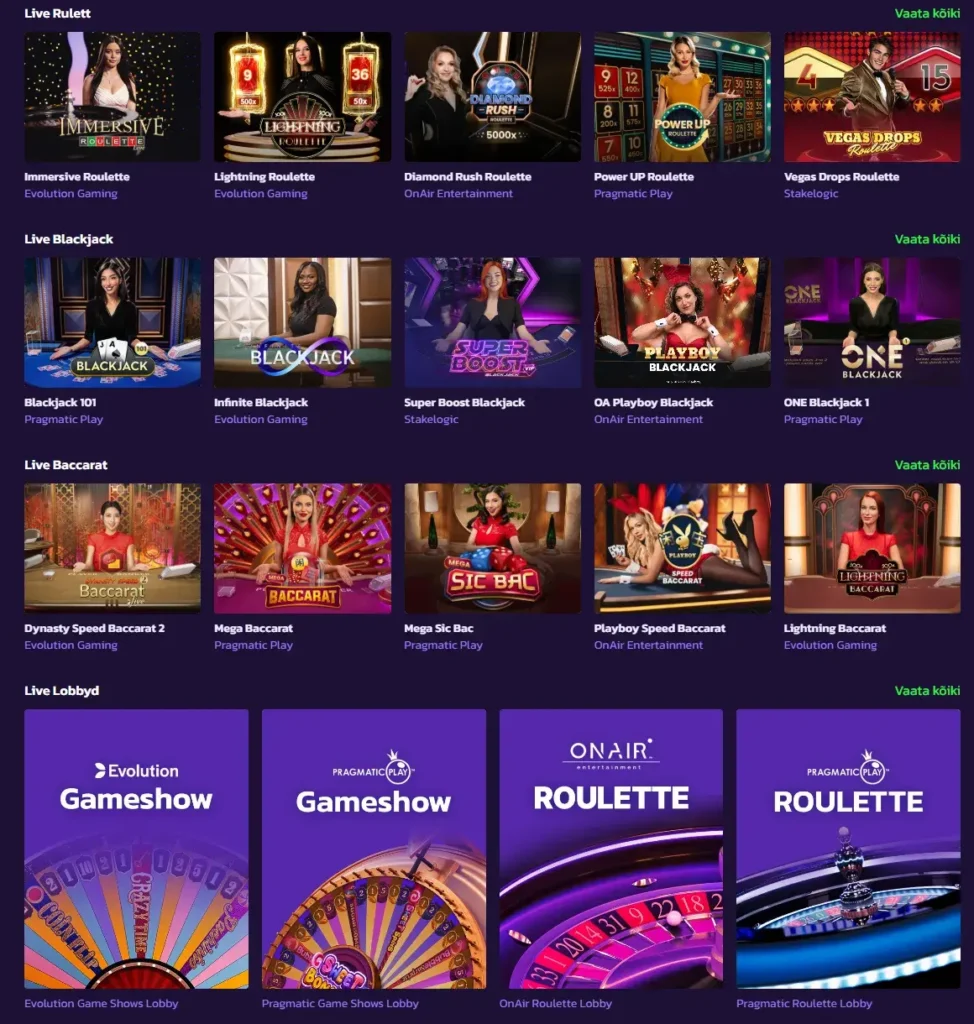Open Blackjack 101 game thumbnail
The height and width of the screenshot is (1024, 974).
click(112, 323)
